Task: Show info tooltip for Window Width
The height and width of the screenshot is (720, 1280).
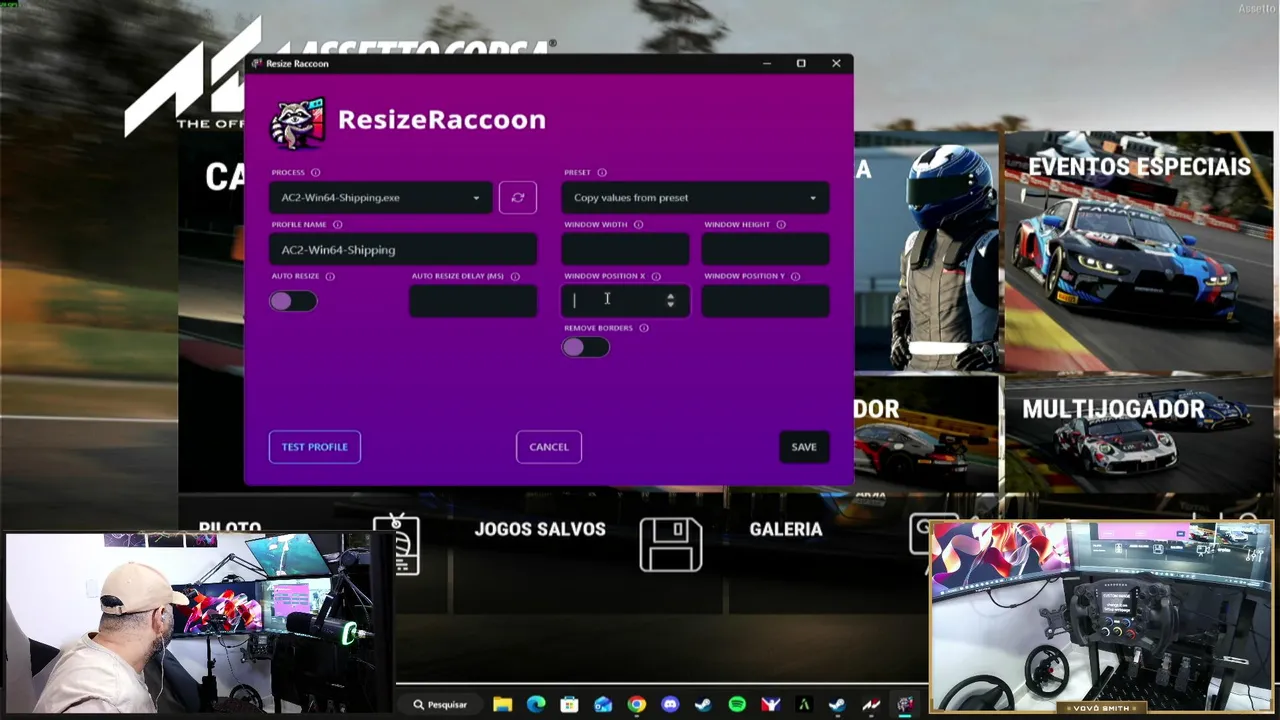Action: click(638, 225)
